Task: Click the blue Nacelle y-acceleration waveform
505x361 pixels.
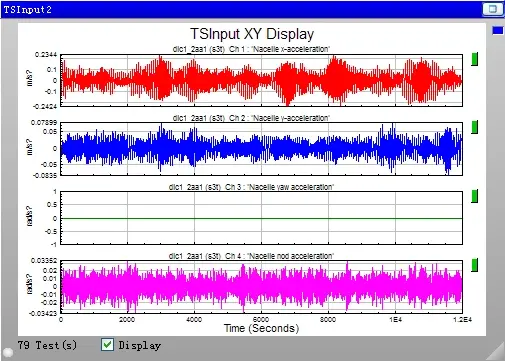Action: point(261,149)
